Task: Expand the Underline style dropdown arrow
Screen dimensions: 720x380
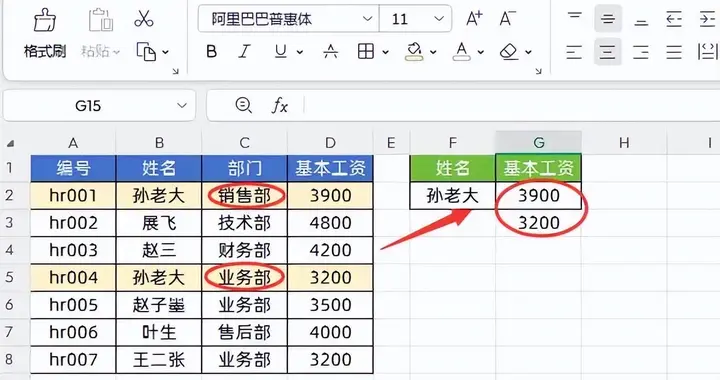Action: point(300,52)
